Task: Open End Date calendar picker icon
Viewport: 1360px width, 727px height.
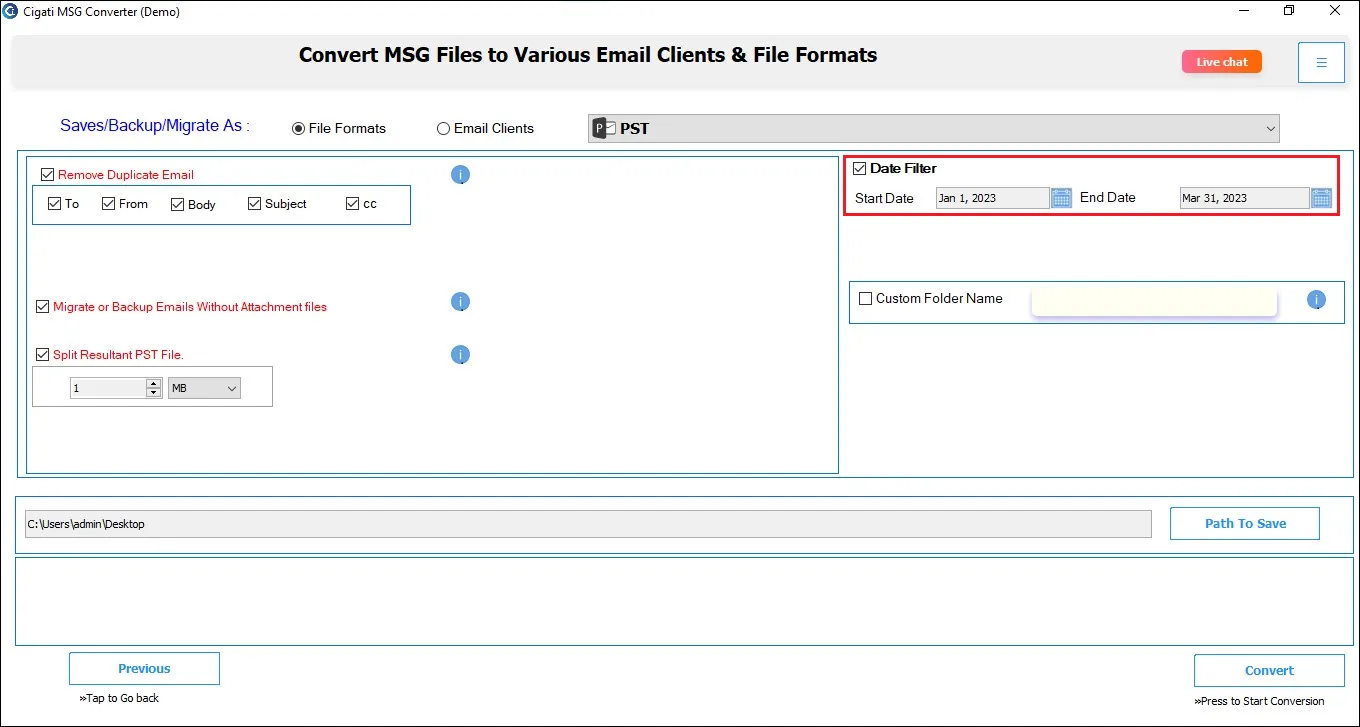Action: click(x=1321, y=198)
